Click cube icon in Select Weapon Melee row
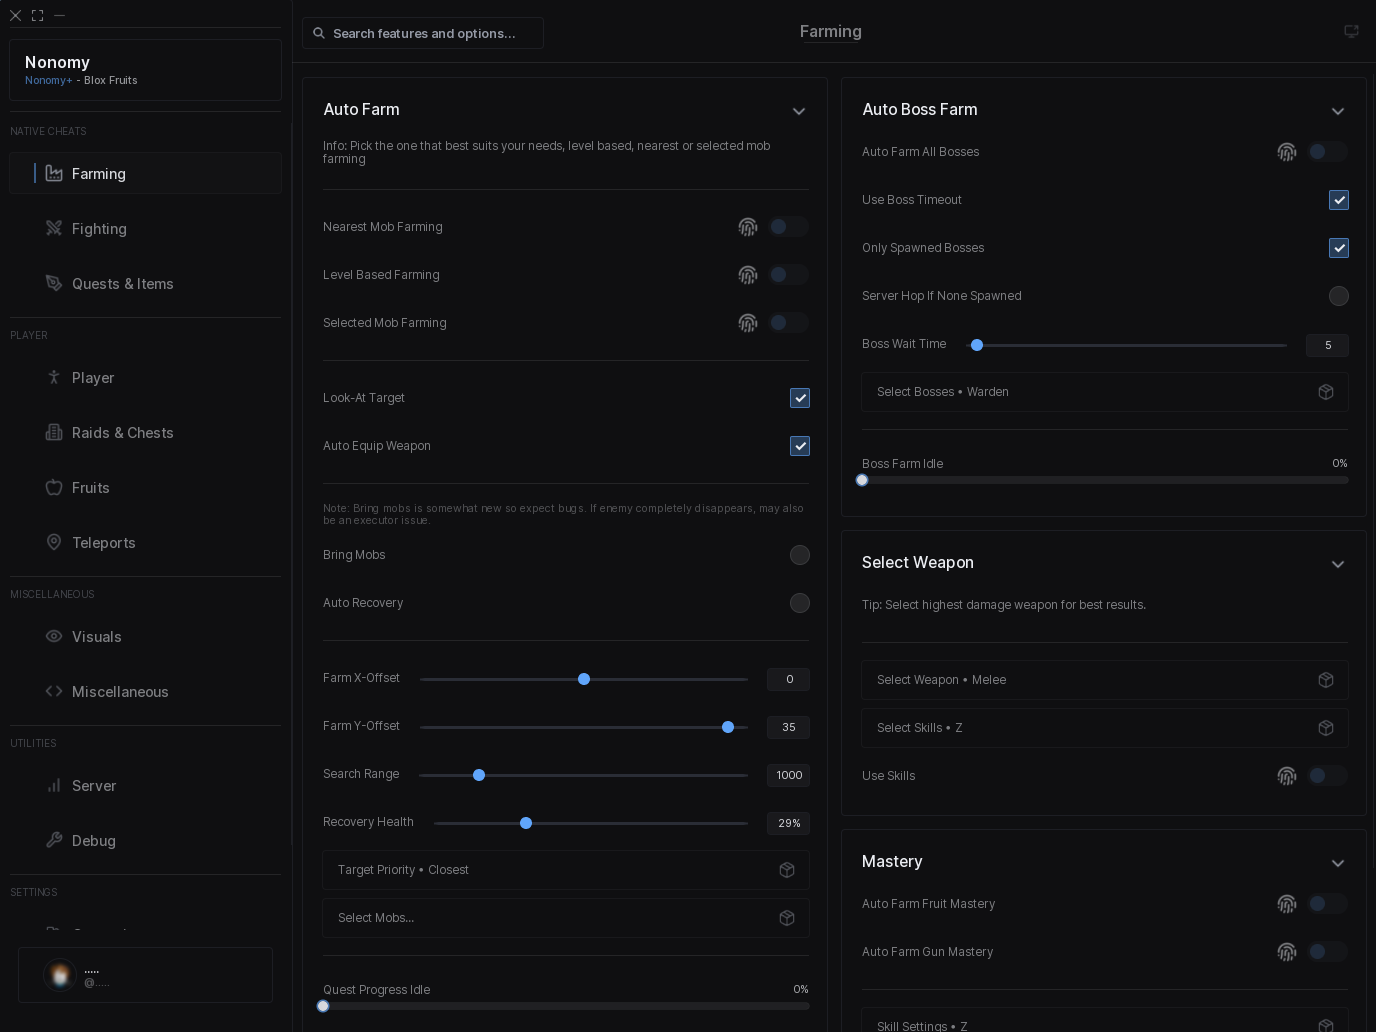This screenshot has height=1032, width=1376. (1326, 680)
